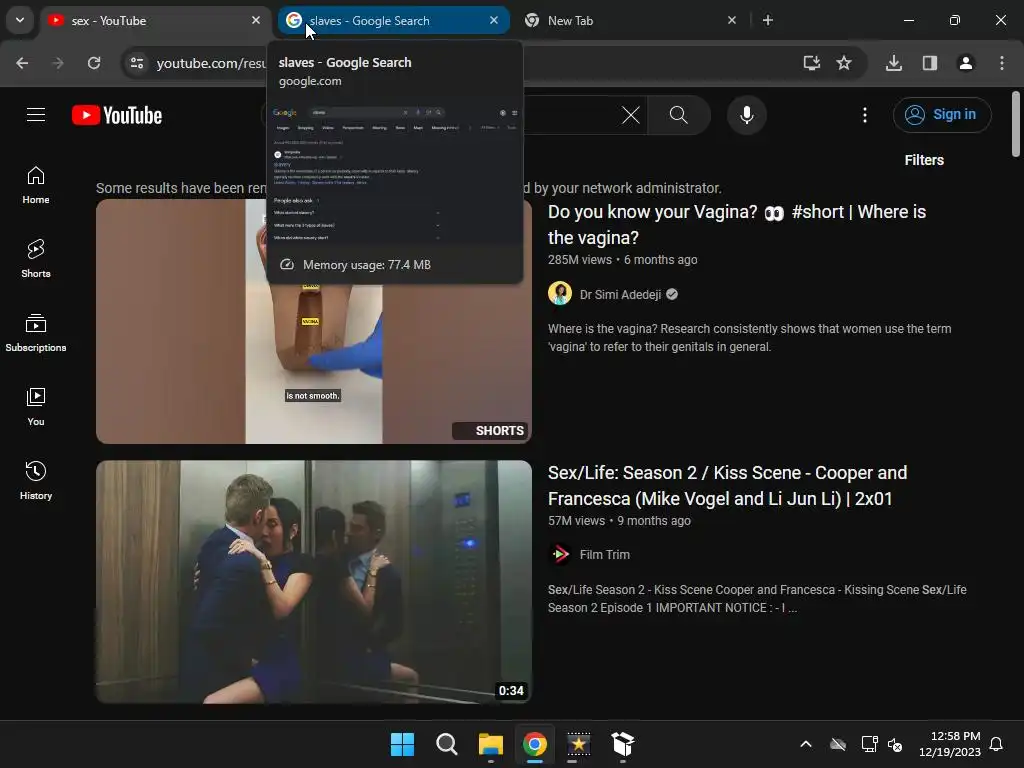
Task: Open Subscriptions in the sidebar
Action: (36, 332)
